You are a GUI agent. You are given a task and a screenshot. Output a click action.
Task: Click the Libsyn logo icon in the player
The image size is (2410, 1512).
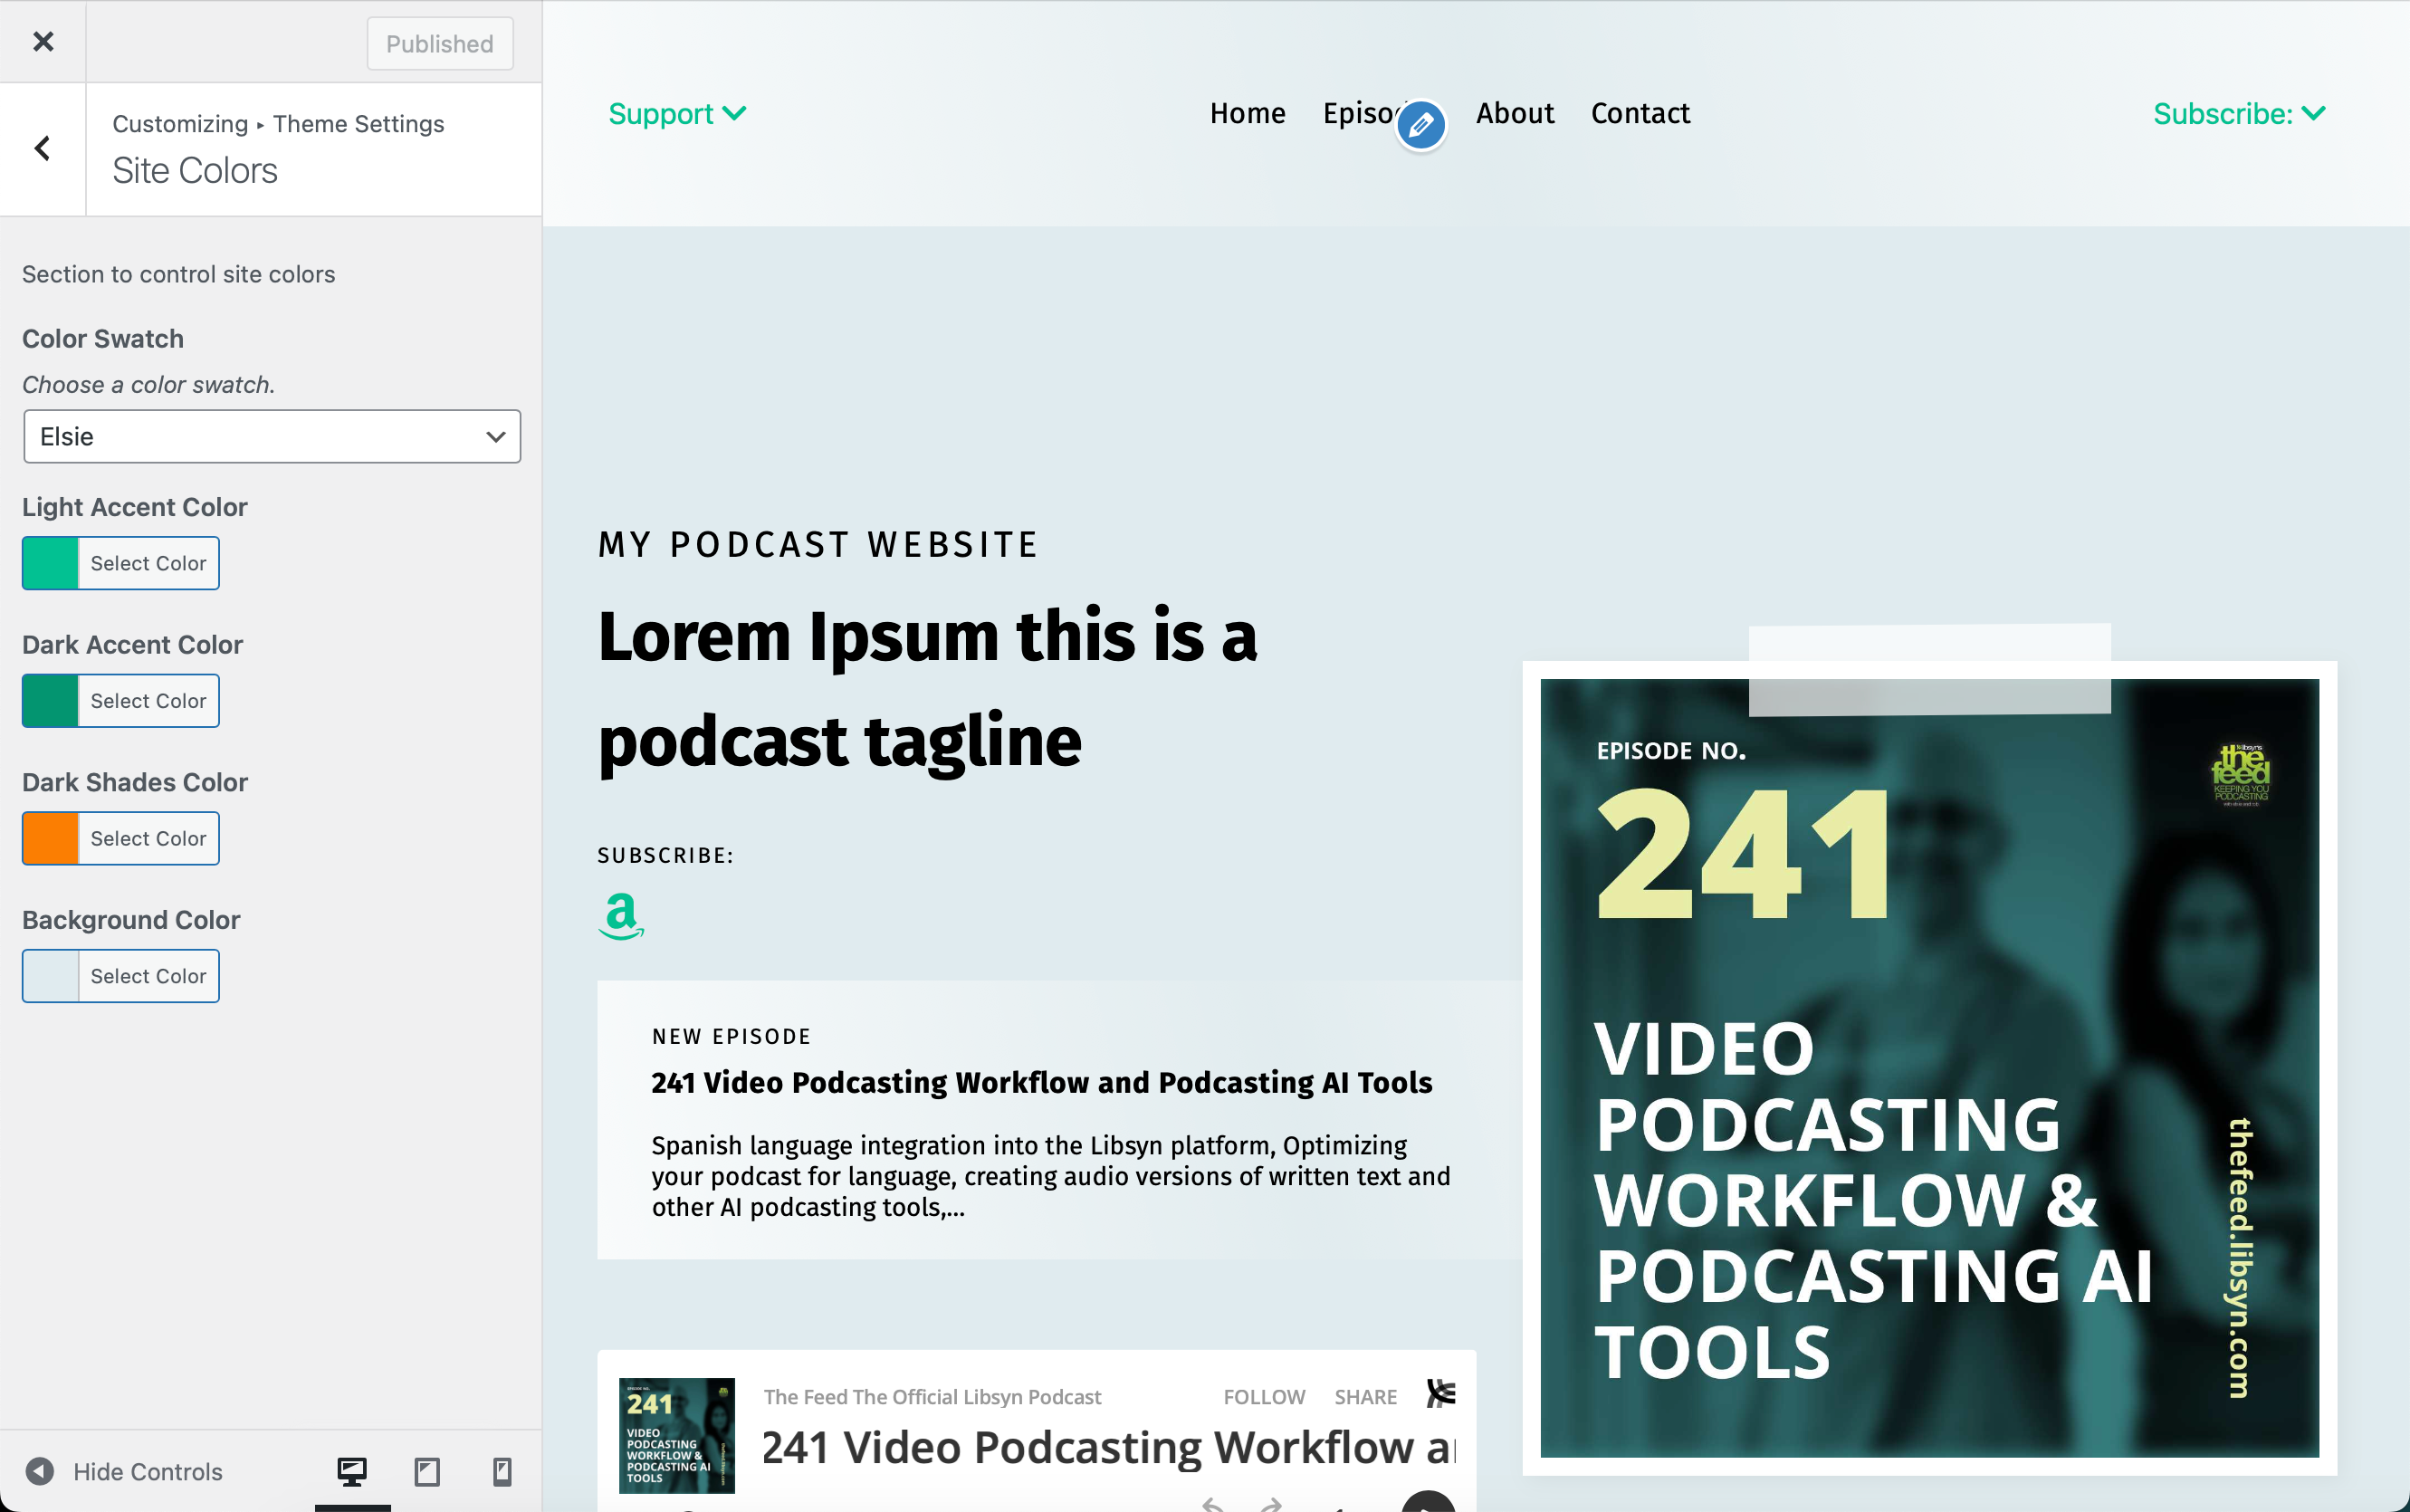[x=1441, y=1393]
